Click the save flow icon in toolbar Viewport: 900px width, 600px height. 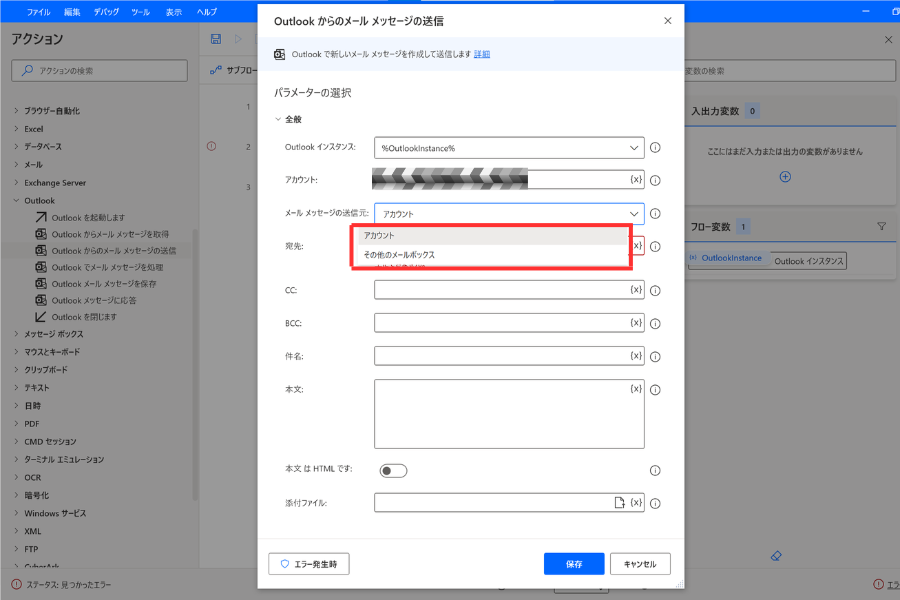(216, 38)
